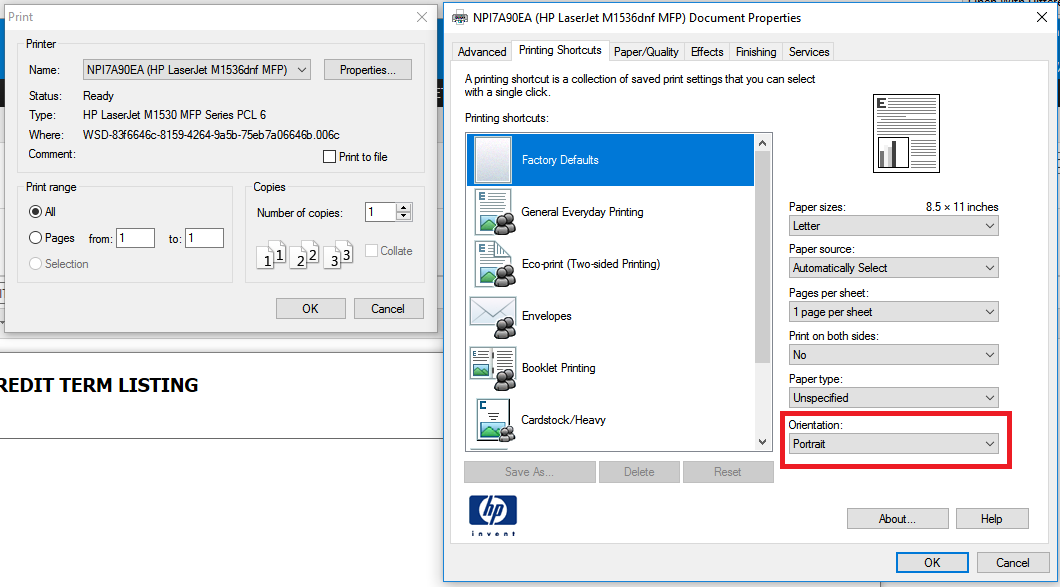The image size is (1060, 587).
Task: Click Cancel in the Print dialog
Action: (x=388, y=308)
